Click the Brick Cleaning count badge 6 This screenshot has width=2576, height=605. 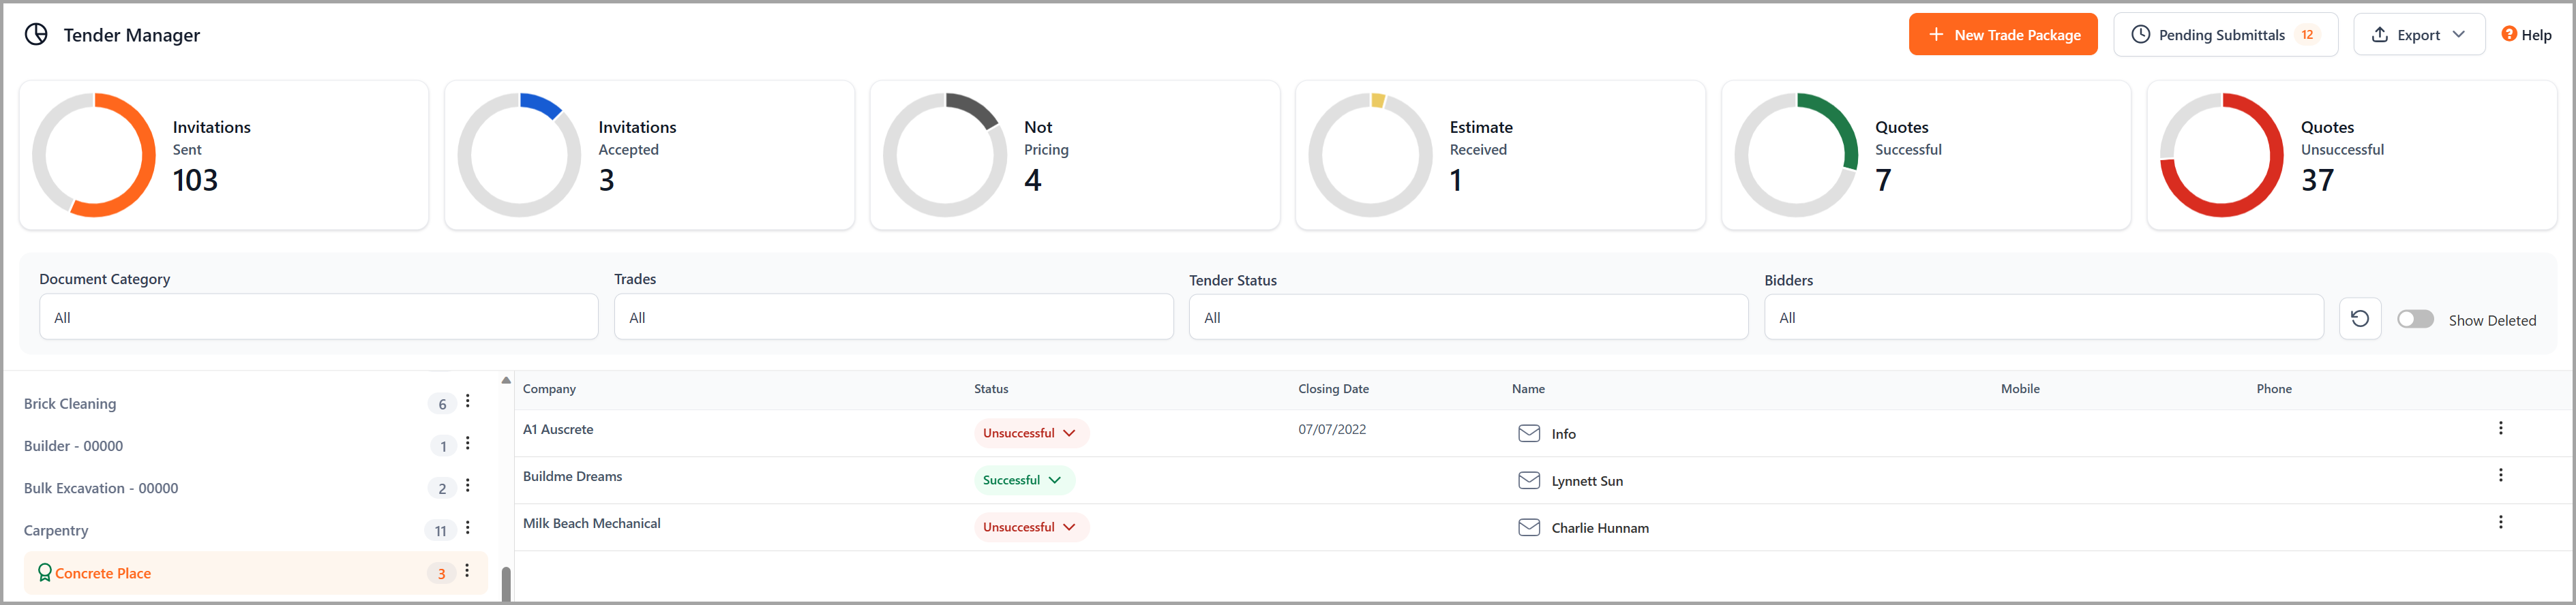coord(442,404)
